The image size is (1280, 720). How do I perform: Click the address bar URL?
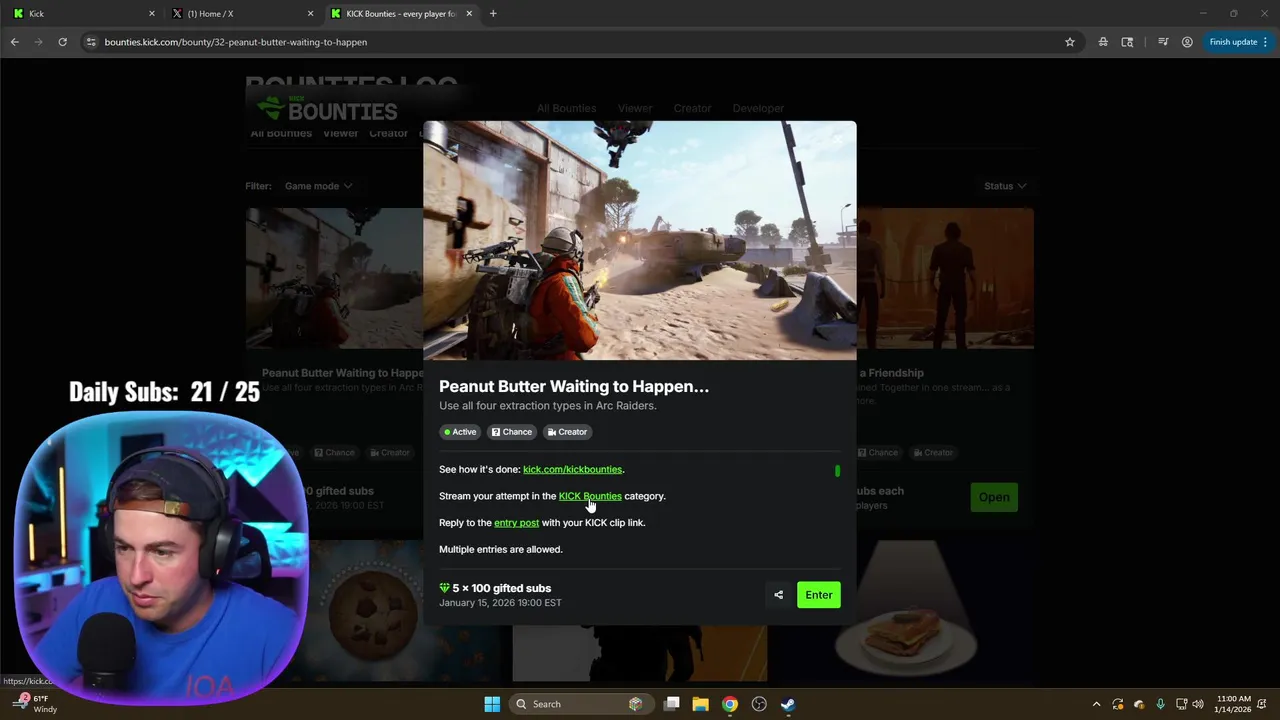pyautogui.click(x=236, y=42)
